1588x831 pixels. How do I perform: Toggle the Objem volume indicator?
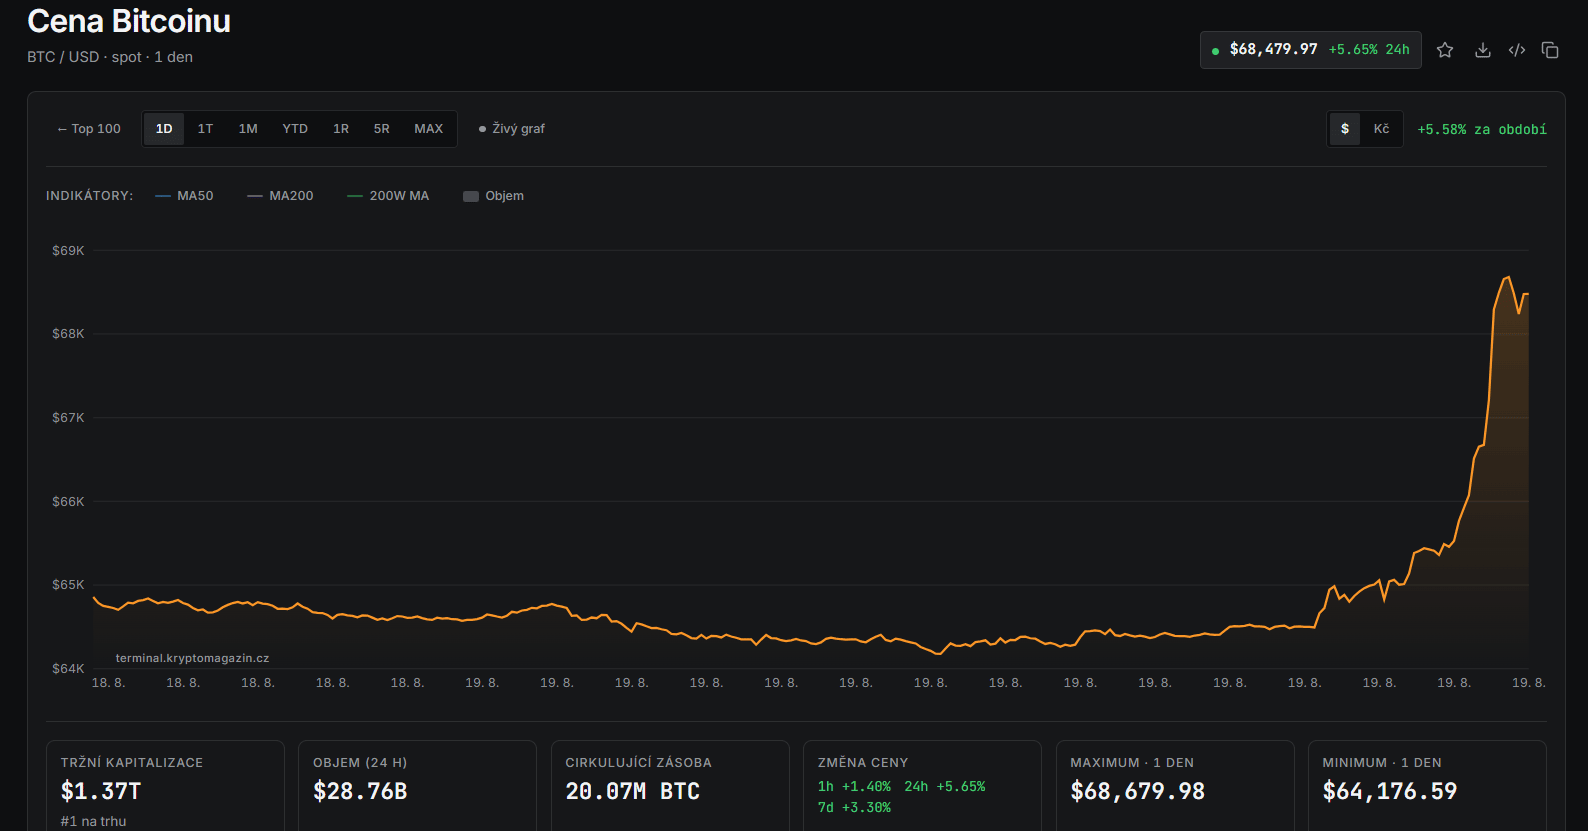point(494,196)
